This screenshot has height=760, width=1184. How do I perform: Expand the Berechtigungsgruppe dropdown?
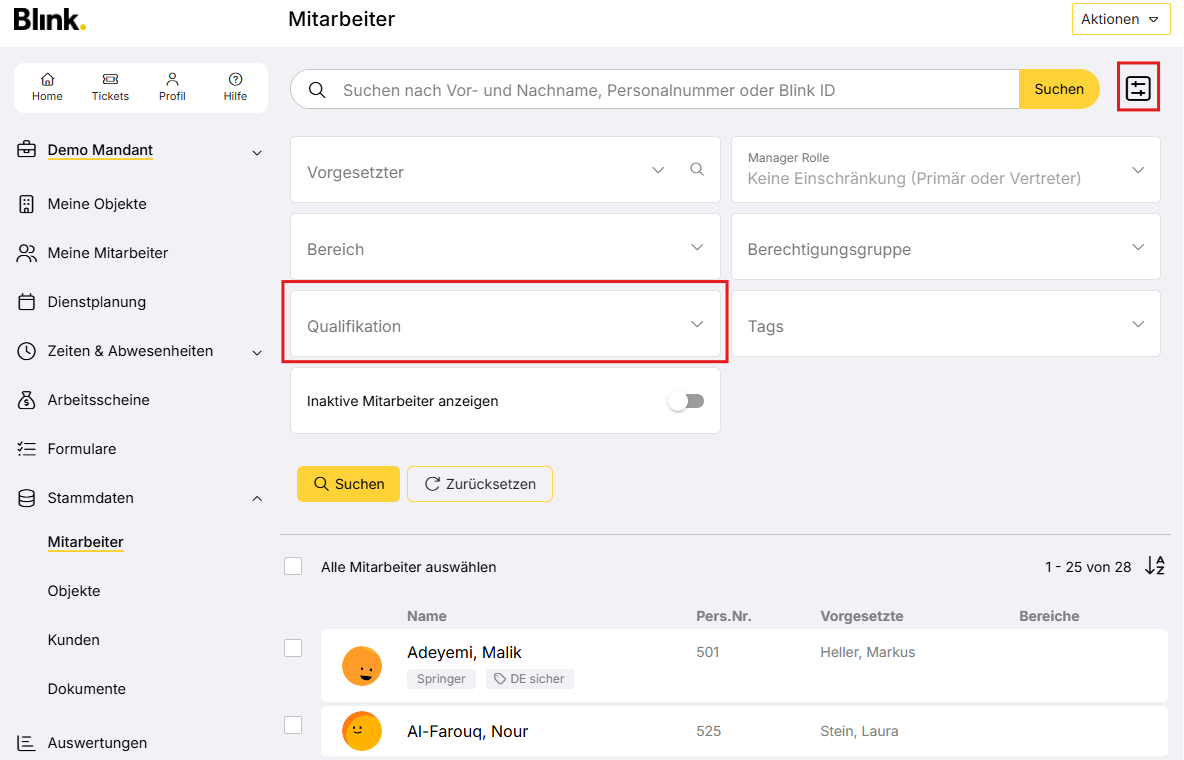[945, 248]
